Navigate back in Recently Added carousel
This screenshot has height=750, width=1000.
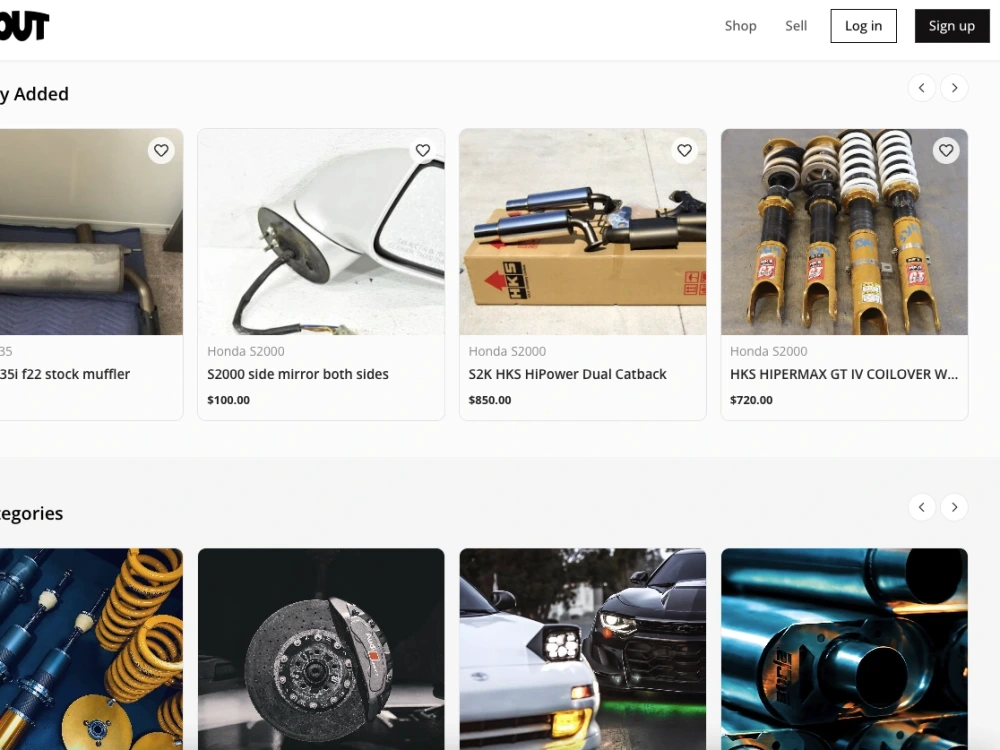pos(922,87)
